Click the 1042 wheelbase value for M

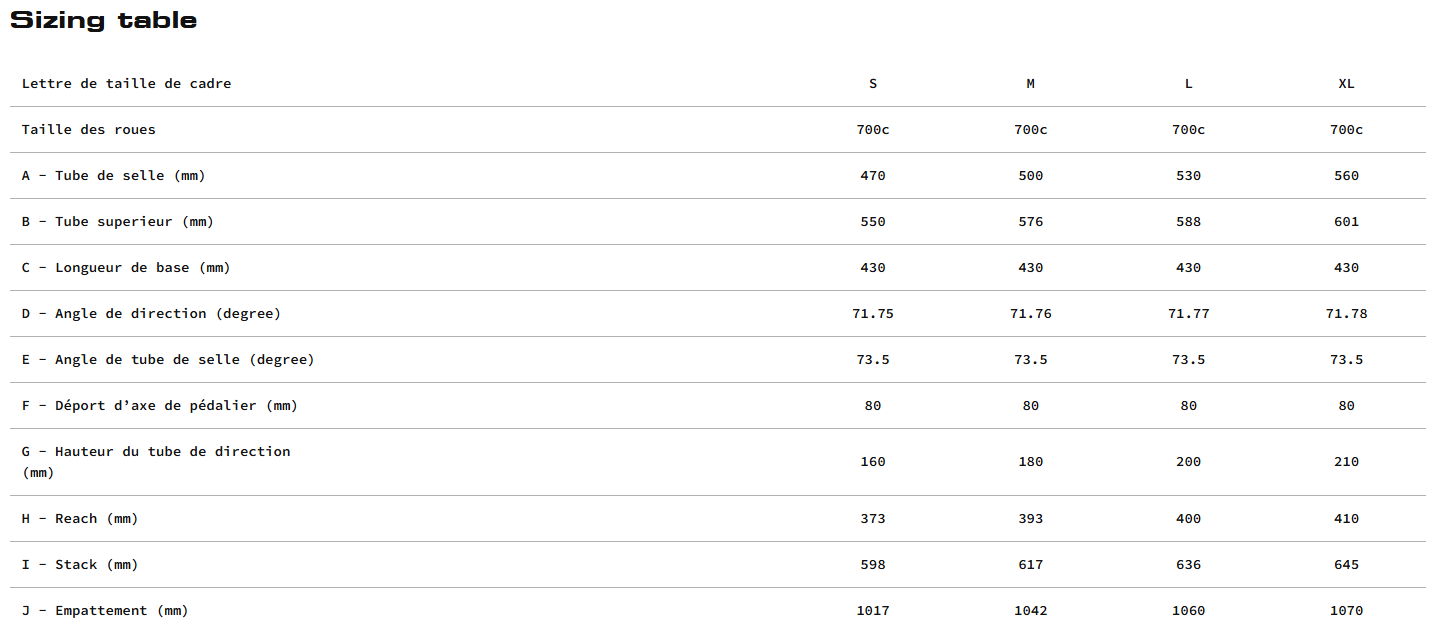(x=1031, y=611)
